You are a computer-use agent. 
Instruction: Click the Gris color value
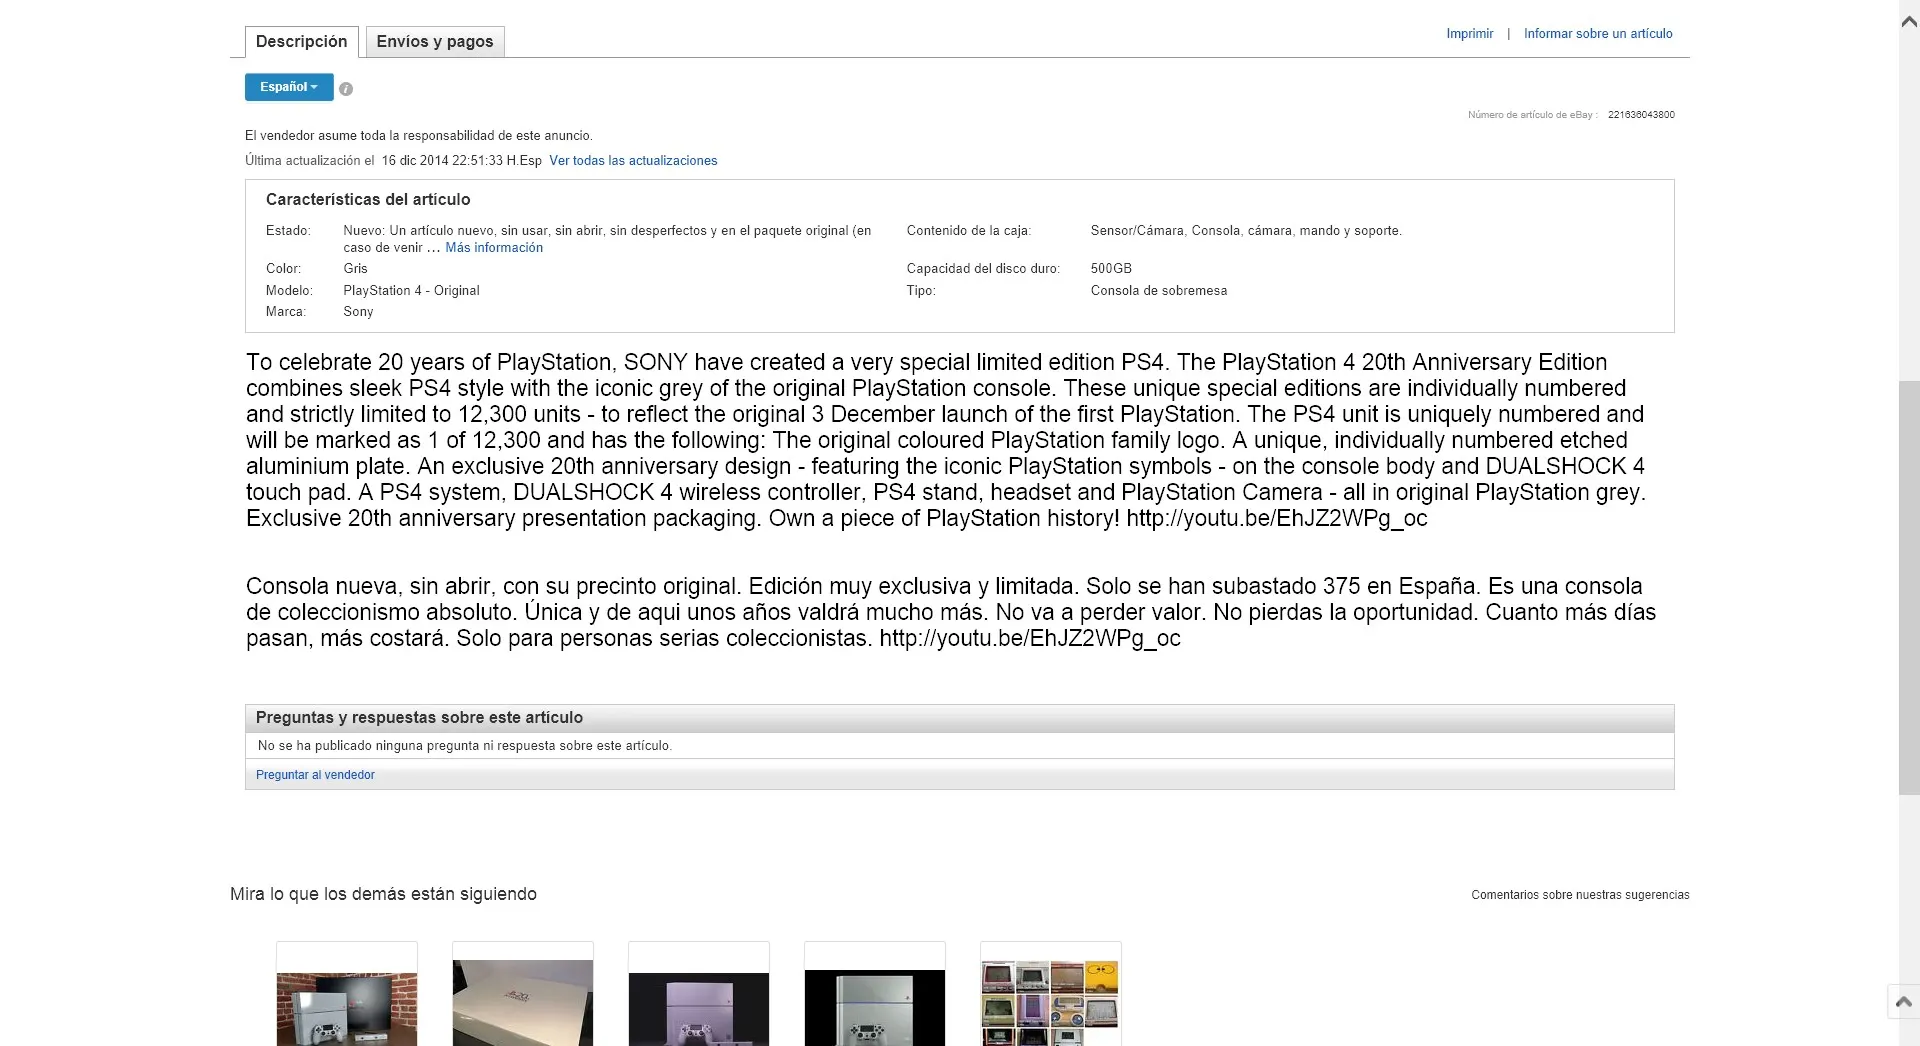point(355,269)
